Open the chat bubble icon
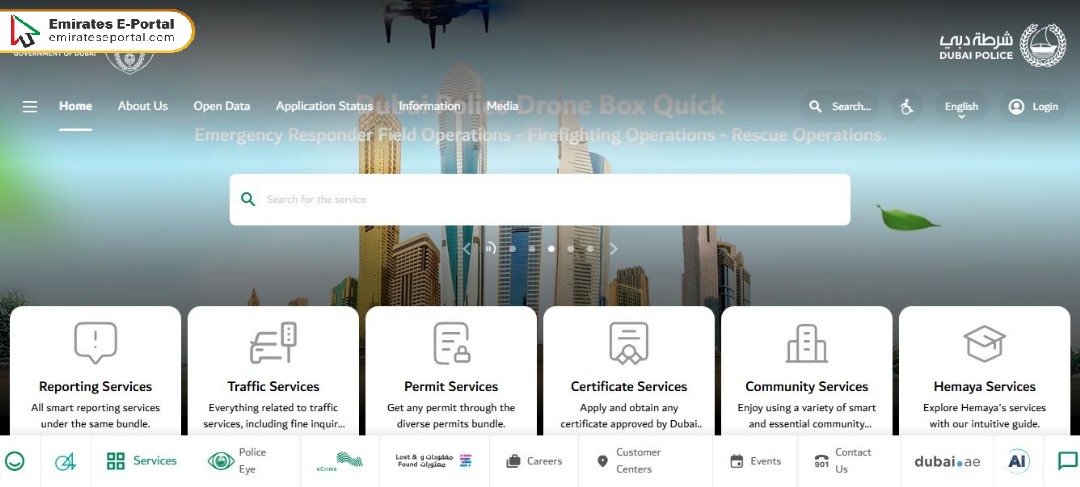The height and width of the screenshot is (487, 1080). click(x=1067, y=461)
